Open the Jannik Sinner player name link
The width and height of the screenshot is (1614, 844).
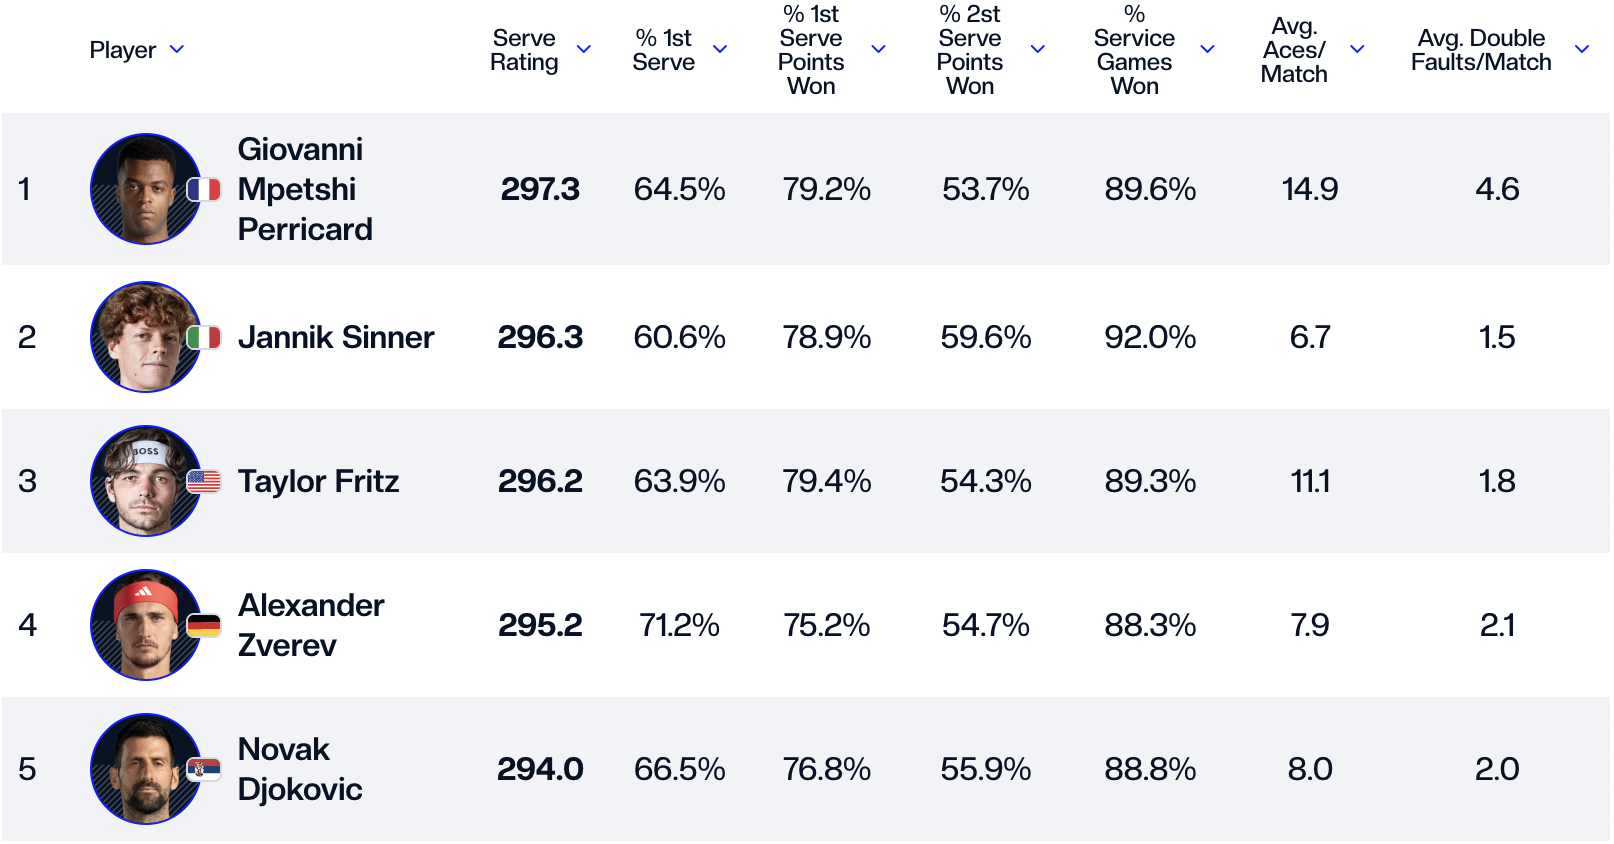336,337
